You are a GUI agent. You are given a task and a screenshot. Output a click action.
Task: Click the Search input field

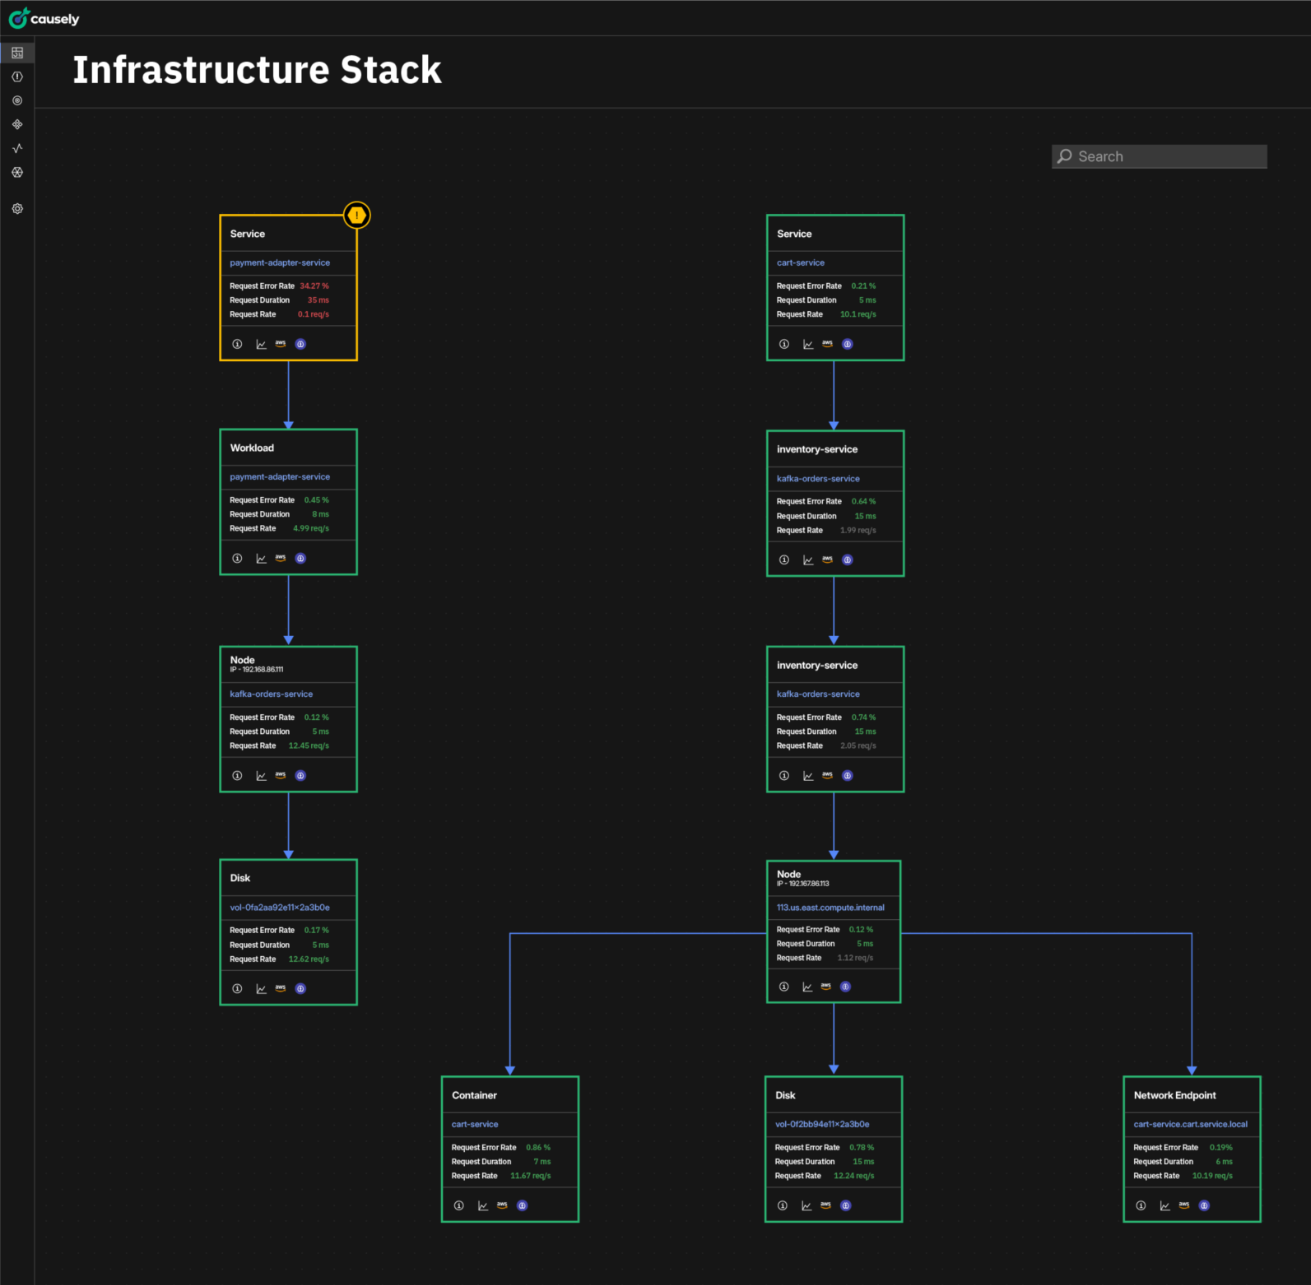1160,156
